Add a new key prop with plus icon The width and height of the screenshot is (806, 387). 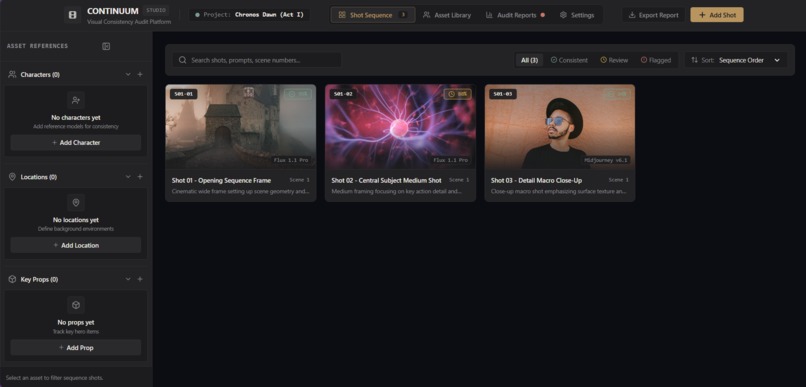140,279
